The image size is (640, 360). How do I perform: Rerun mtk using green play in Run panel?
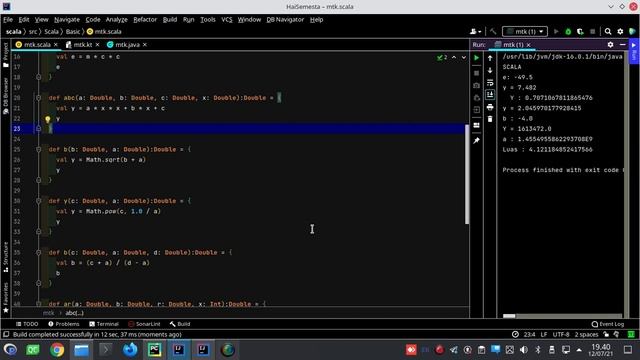(476, 58)
